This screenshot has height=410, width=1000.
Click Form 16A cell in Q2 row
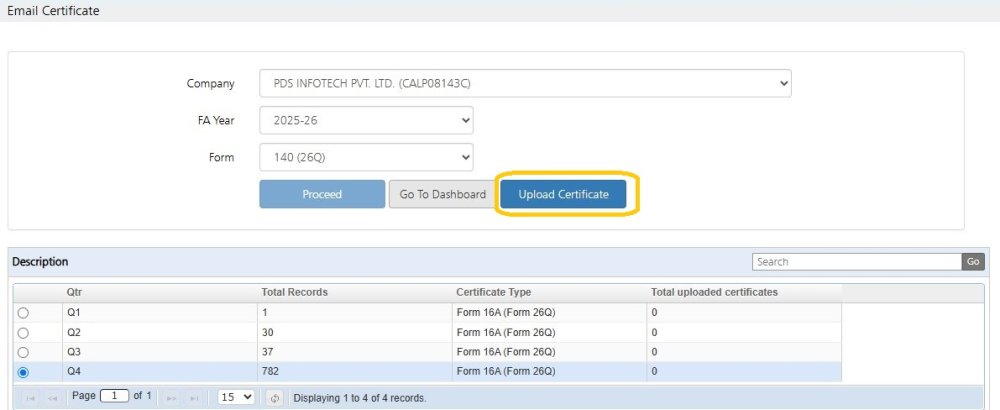point(549,333)
